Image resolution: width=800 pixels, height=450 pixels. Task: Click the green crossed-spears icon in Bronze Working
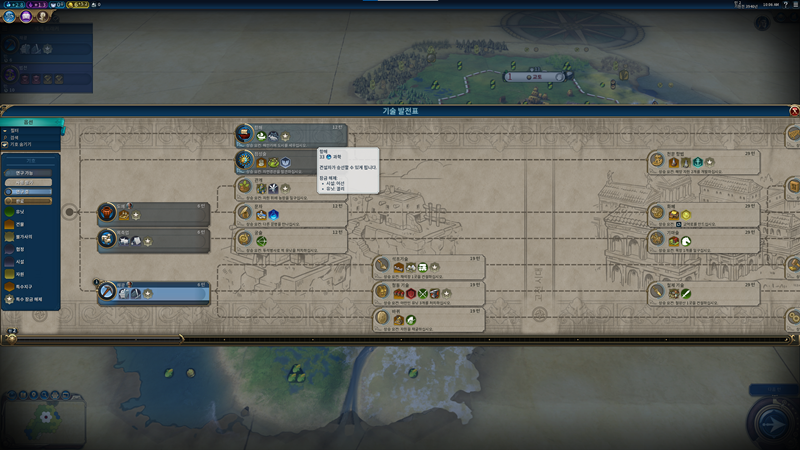[x=422, y=294]
